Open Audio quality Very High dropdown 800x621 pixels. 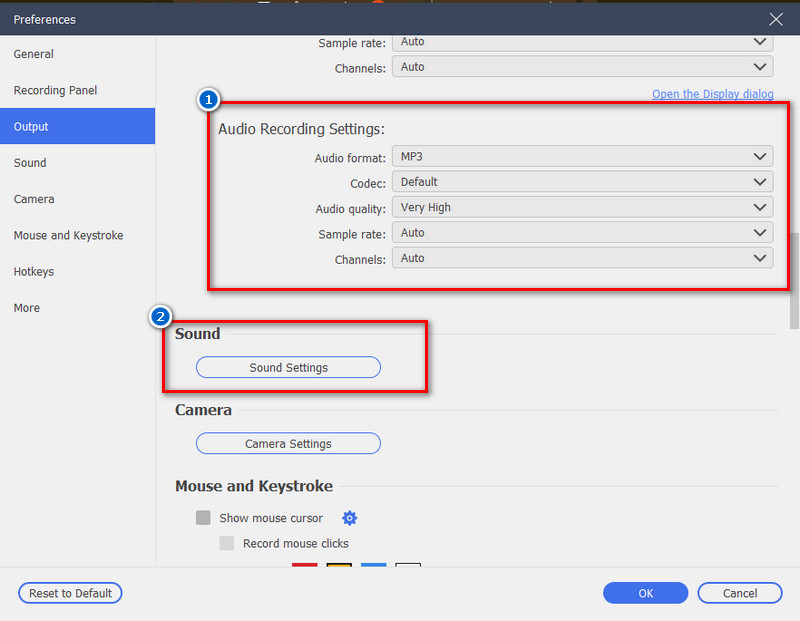click(582, 207)
